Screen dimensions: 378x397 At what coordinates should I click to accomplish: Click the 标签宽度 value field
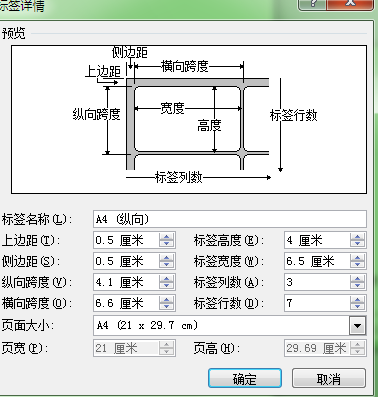coord(317,261)
